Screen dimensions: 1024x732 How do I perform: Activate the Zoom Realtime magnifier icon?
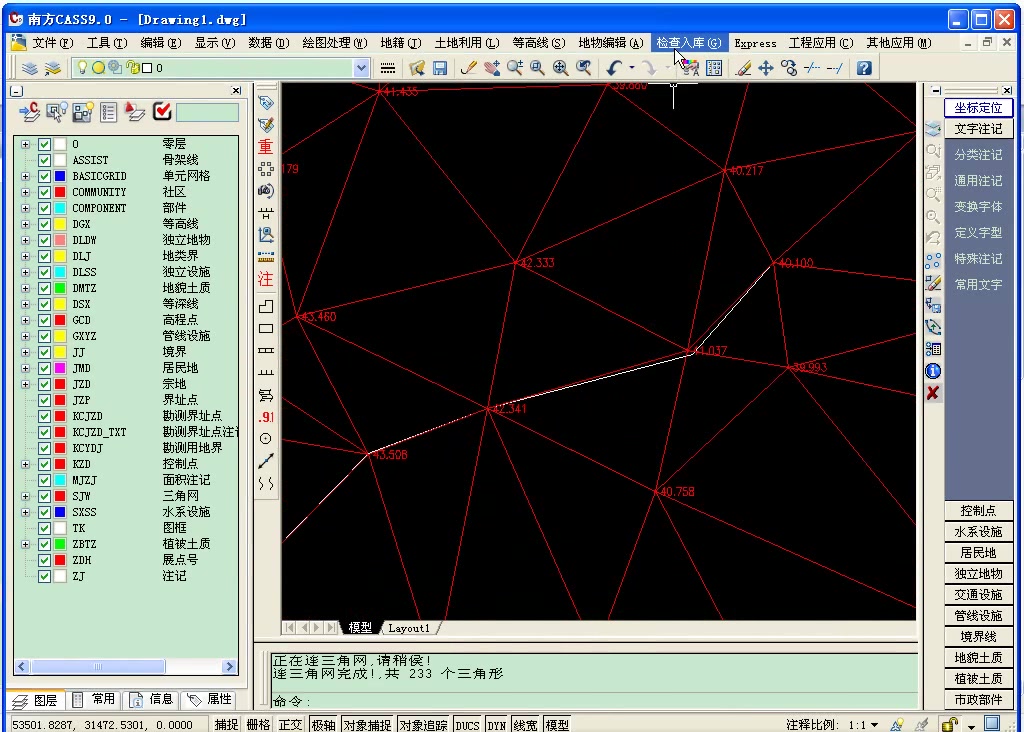(x=514, y=67)
